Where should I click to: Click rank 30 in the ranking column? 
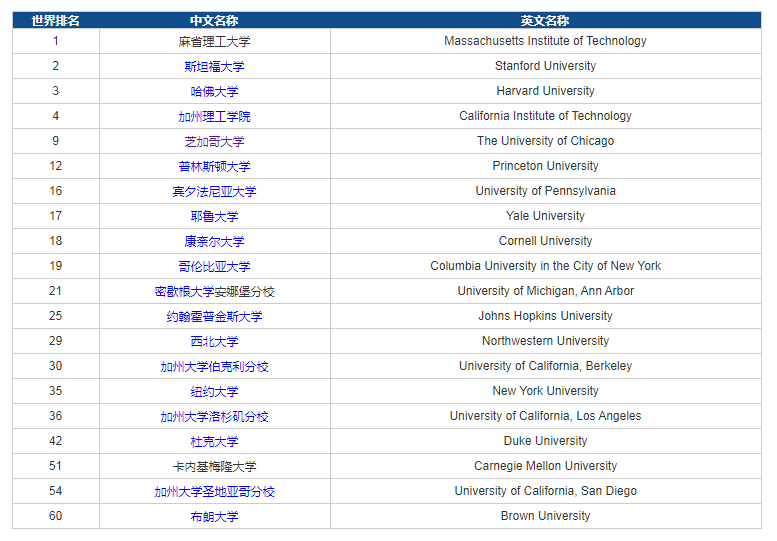coord(56,366)
